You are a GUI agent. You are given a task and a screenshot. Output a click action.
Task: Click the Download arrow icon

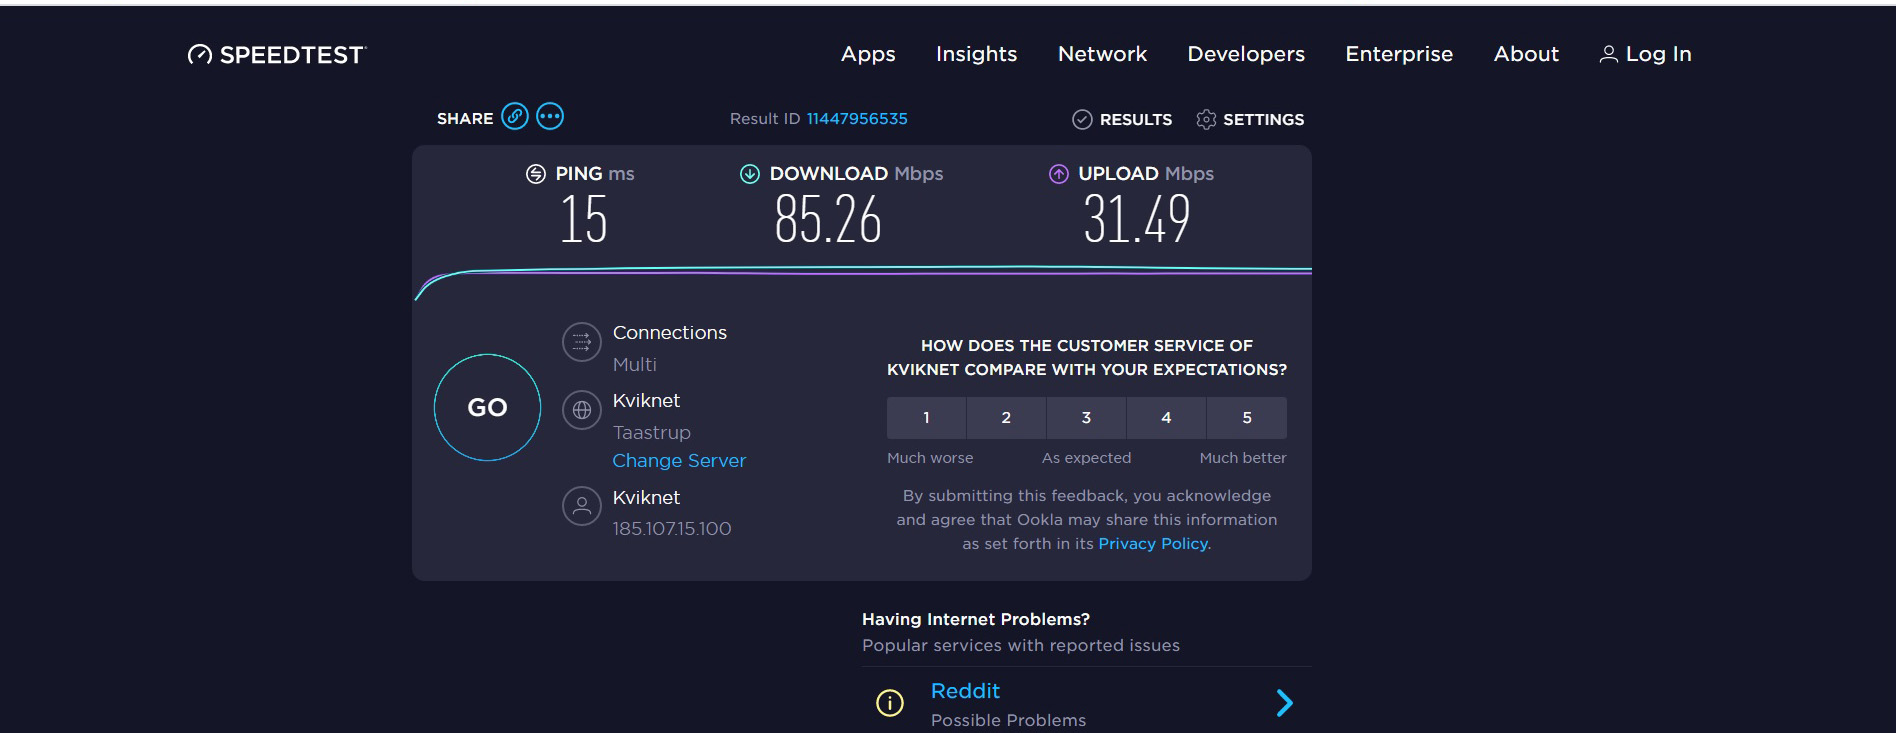750,174
